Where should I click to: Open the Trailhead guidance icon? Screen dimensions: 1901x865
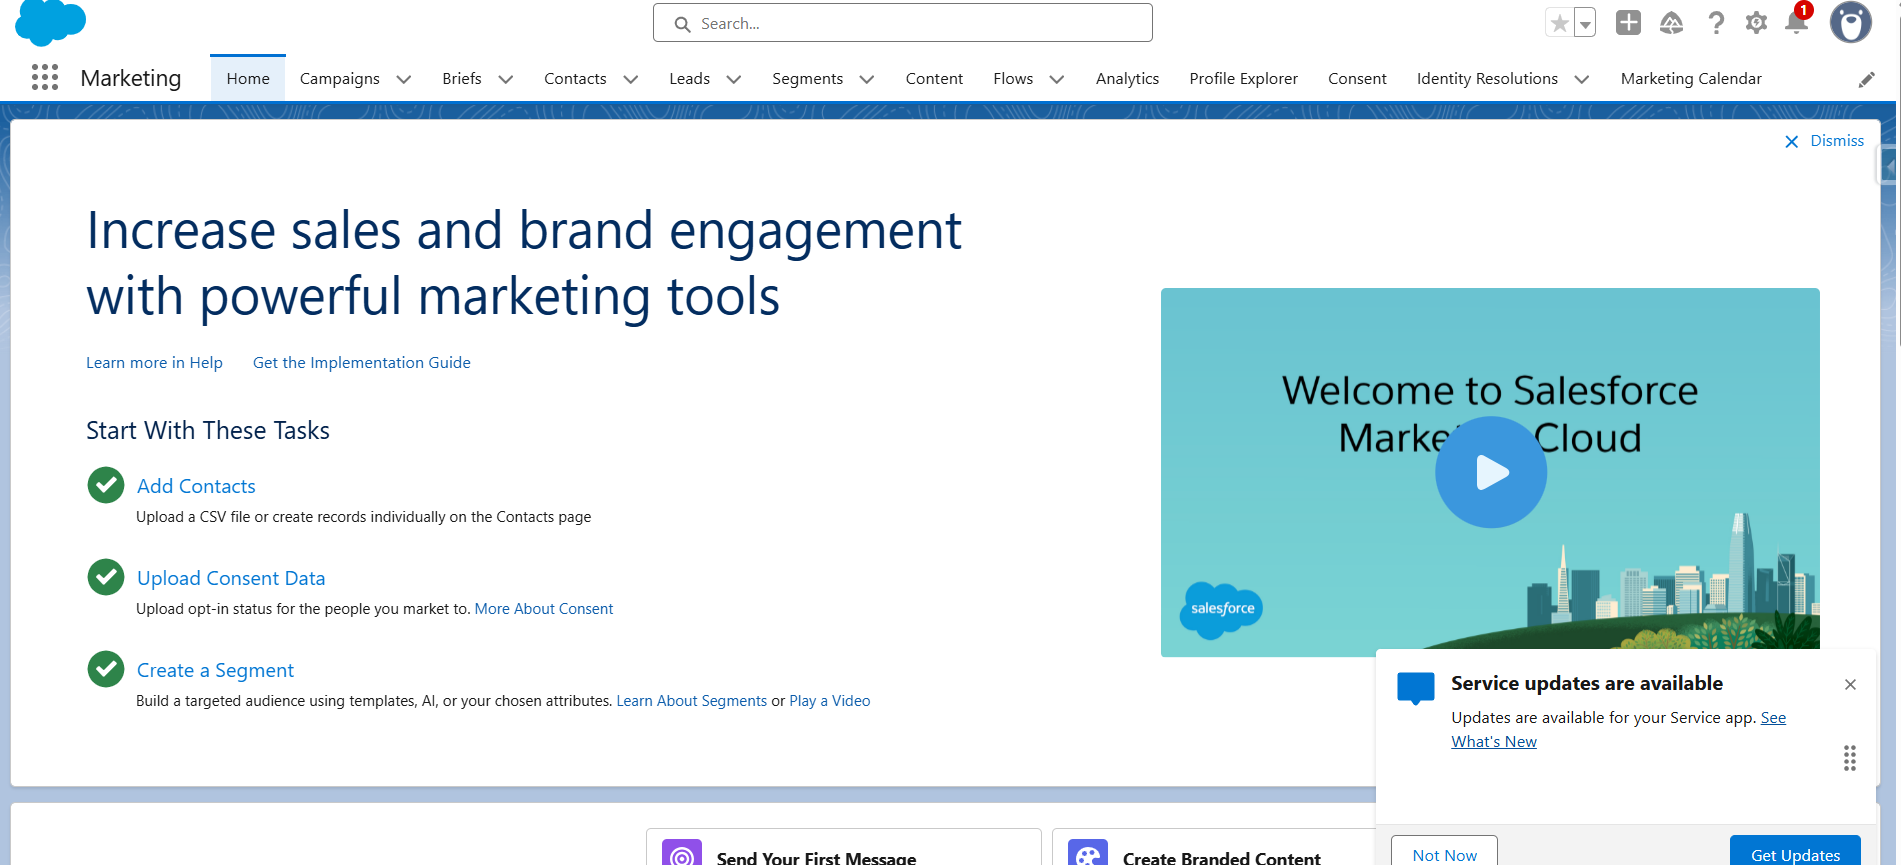click(x=1671, y=22)
